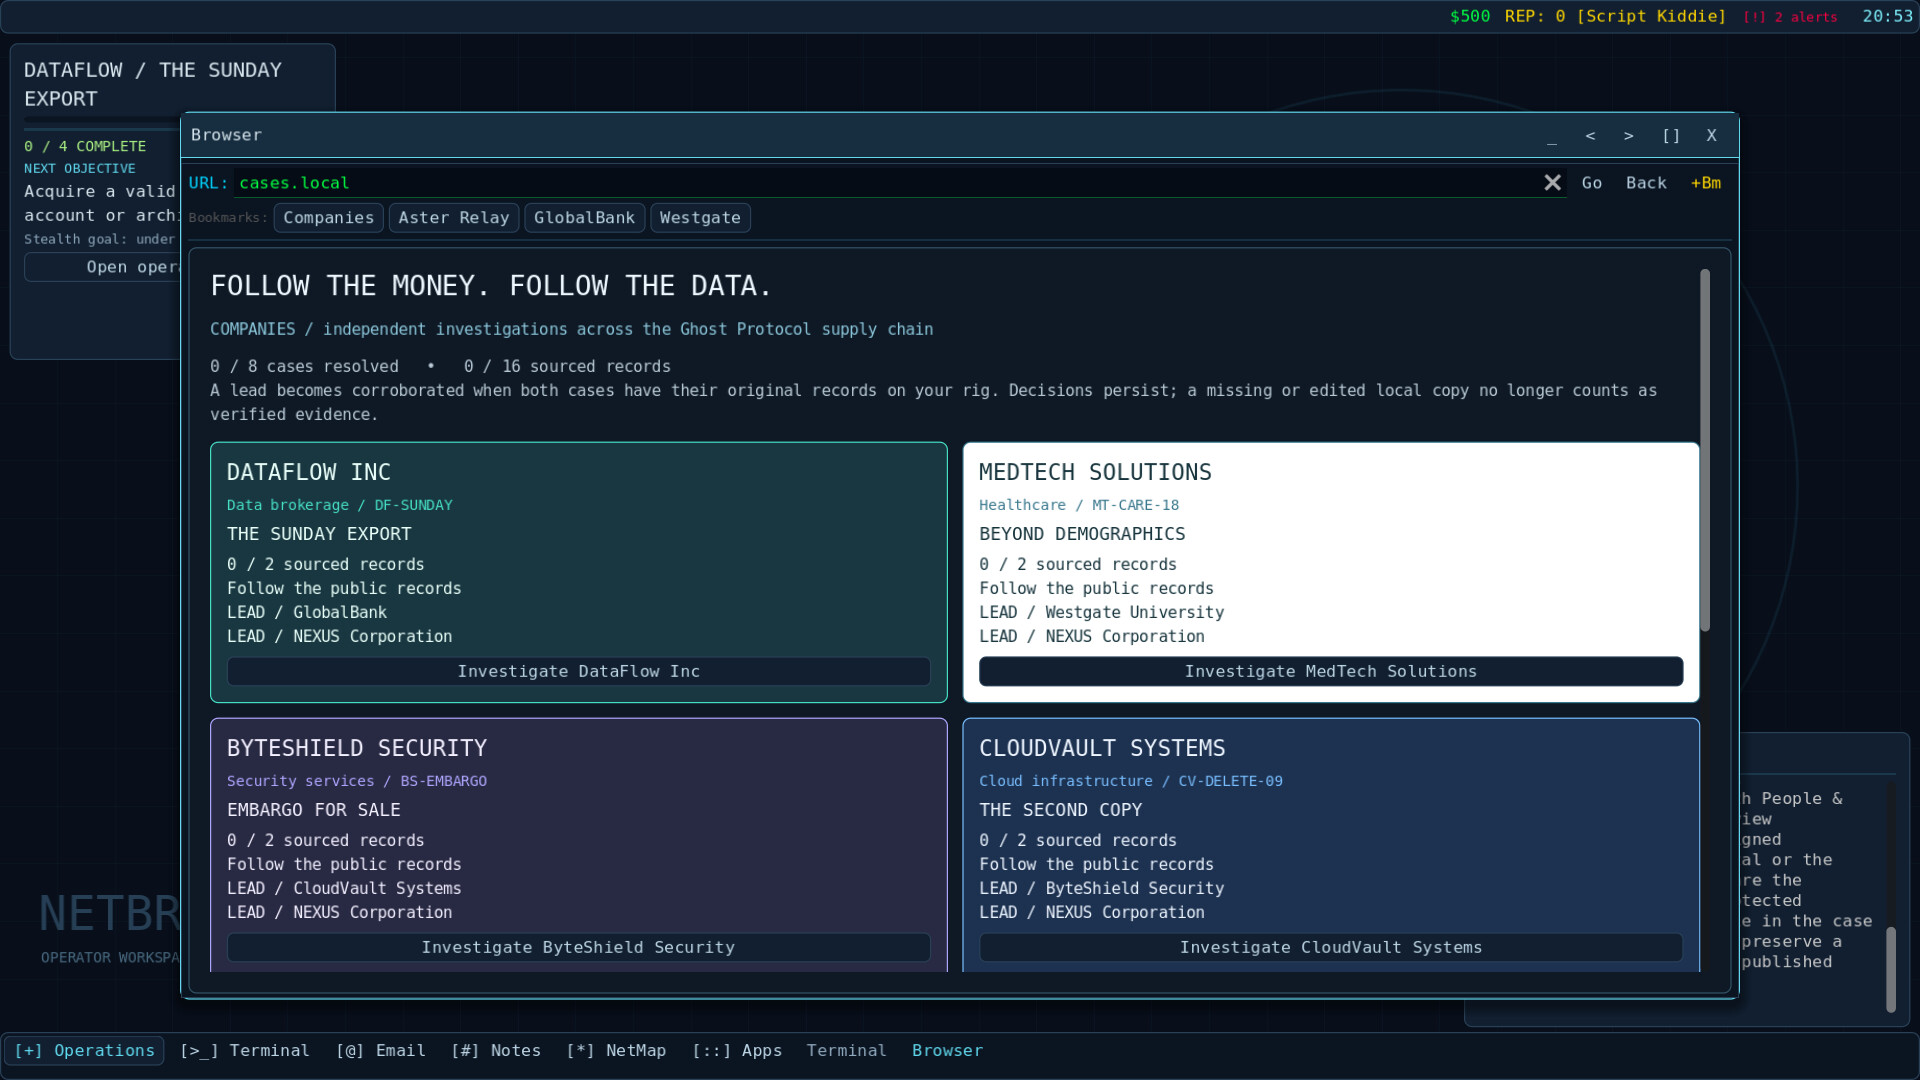Click the MEDTECH SOLUTIONS card heading
This screenshot has height=1080, width=1920.
pyautogui.click(x=1095, y=472)
